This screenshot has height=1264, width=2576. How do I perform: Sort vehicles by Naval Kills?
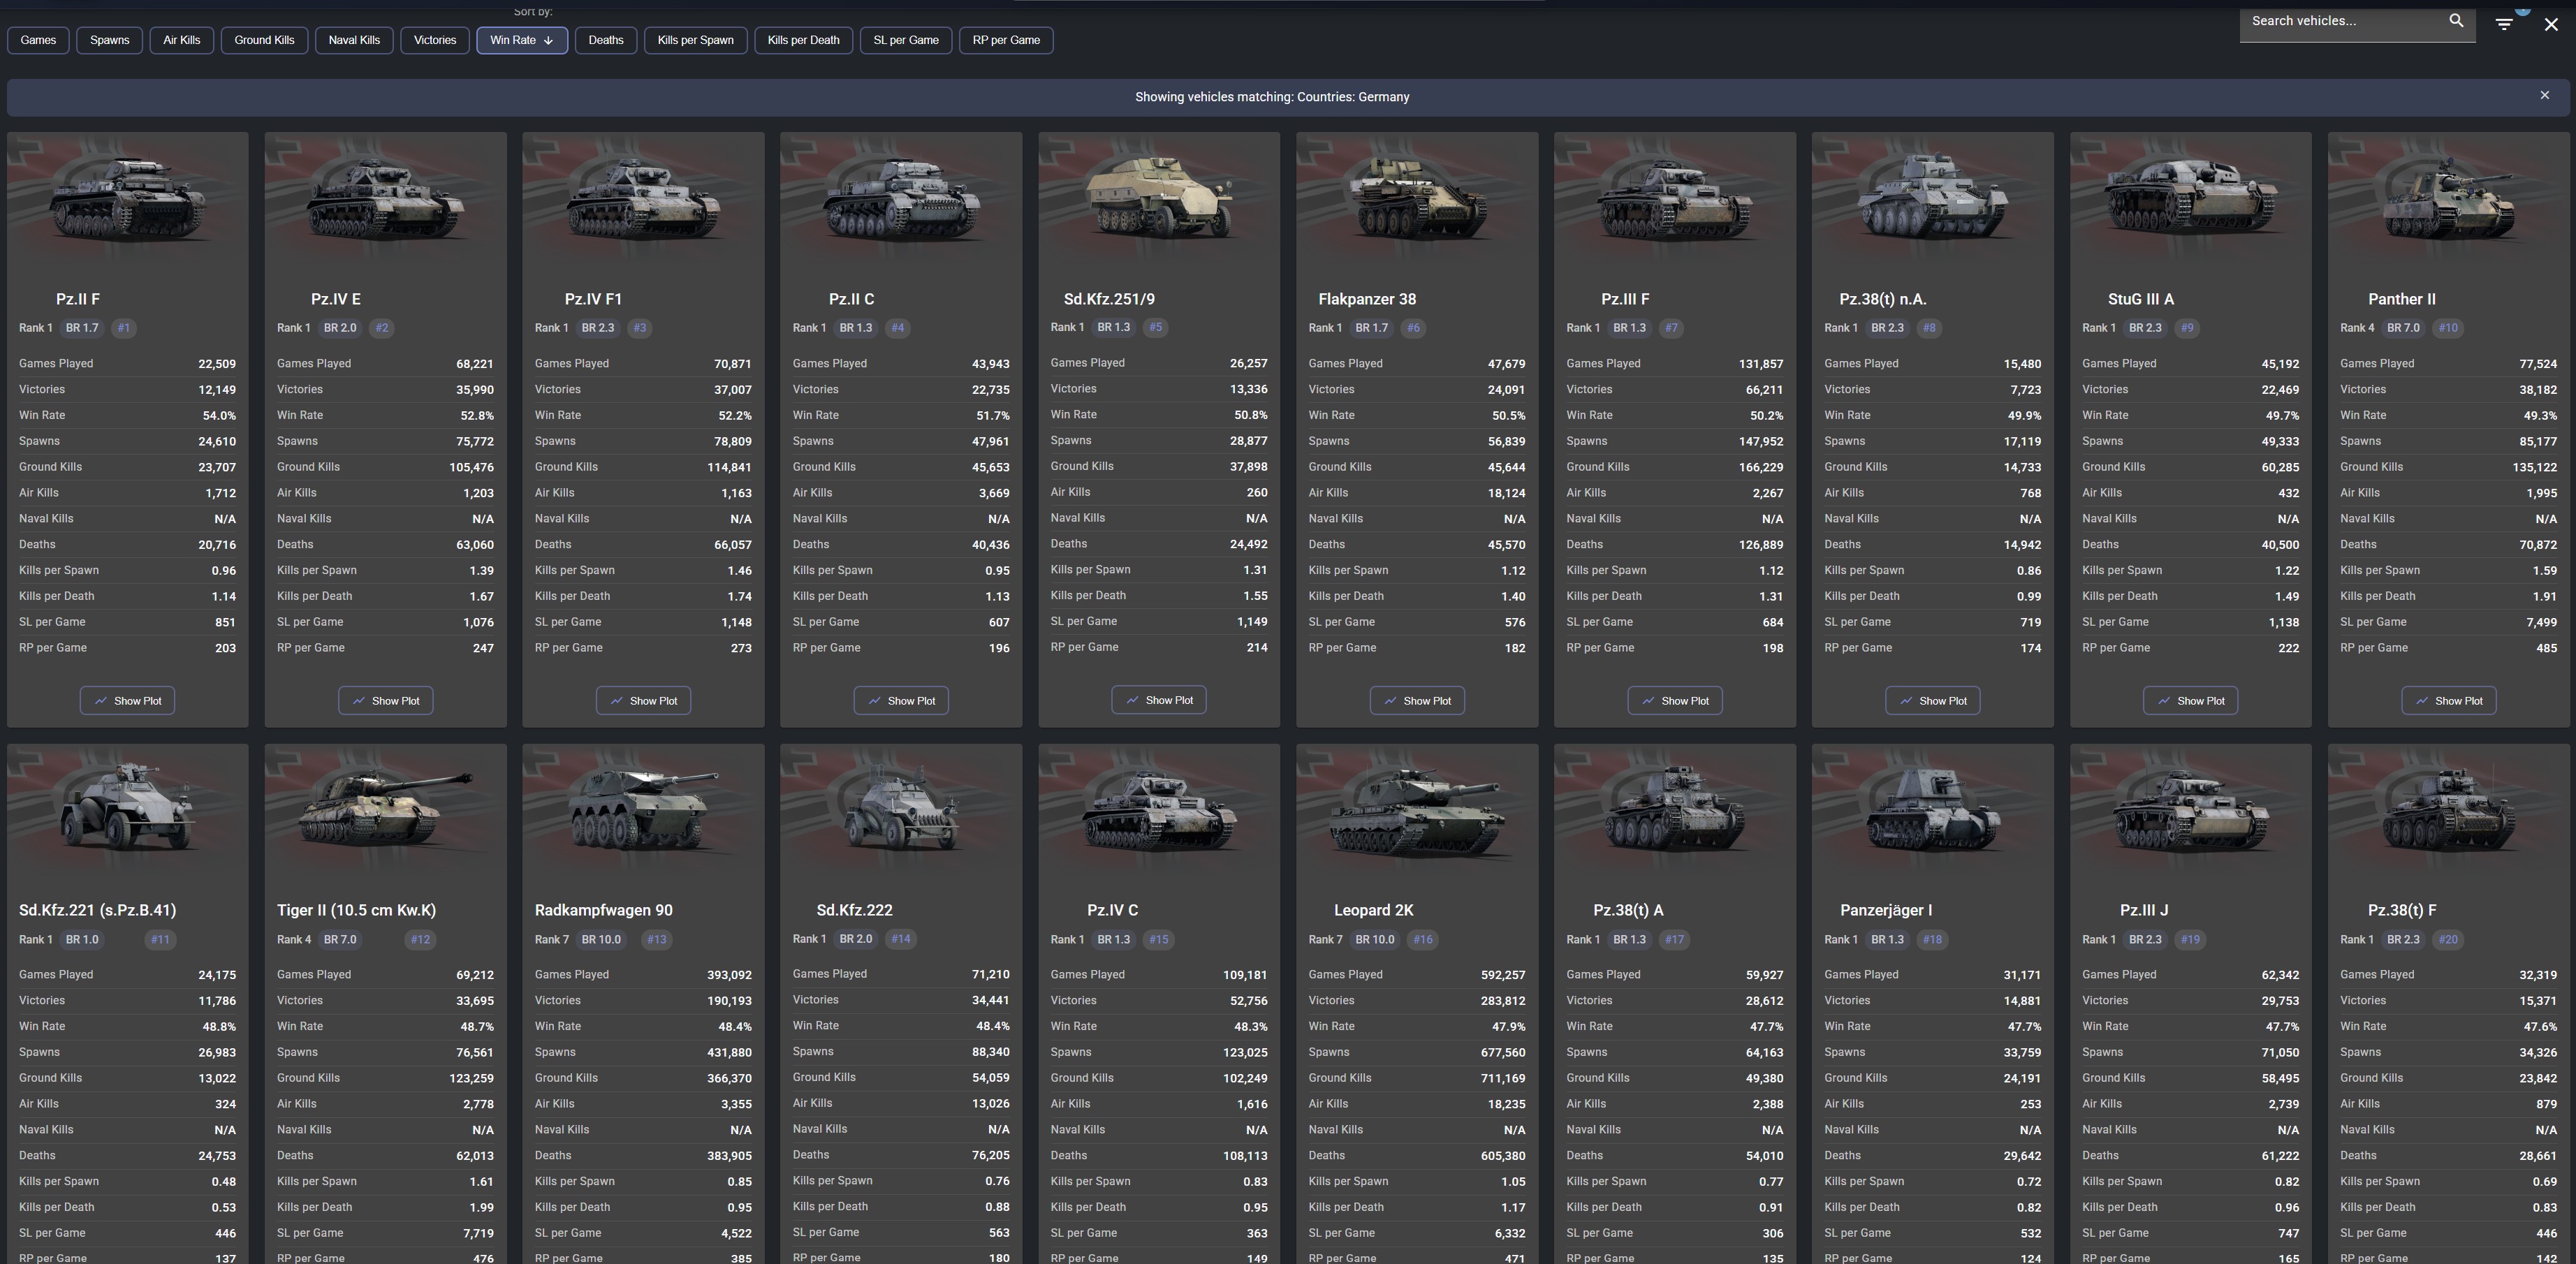[354, 40]
